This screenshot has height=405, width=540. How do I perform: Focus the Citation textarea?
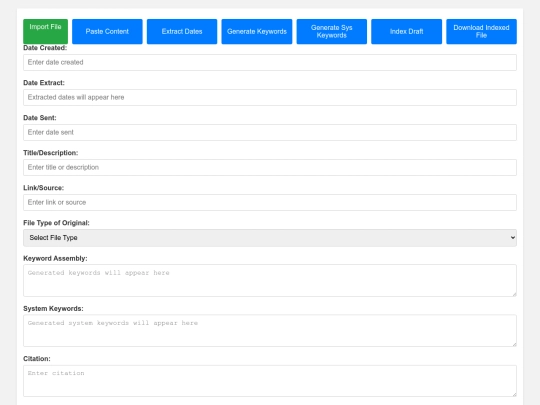[270, 381]
